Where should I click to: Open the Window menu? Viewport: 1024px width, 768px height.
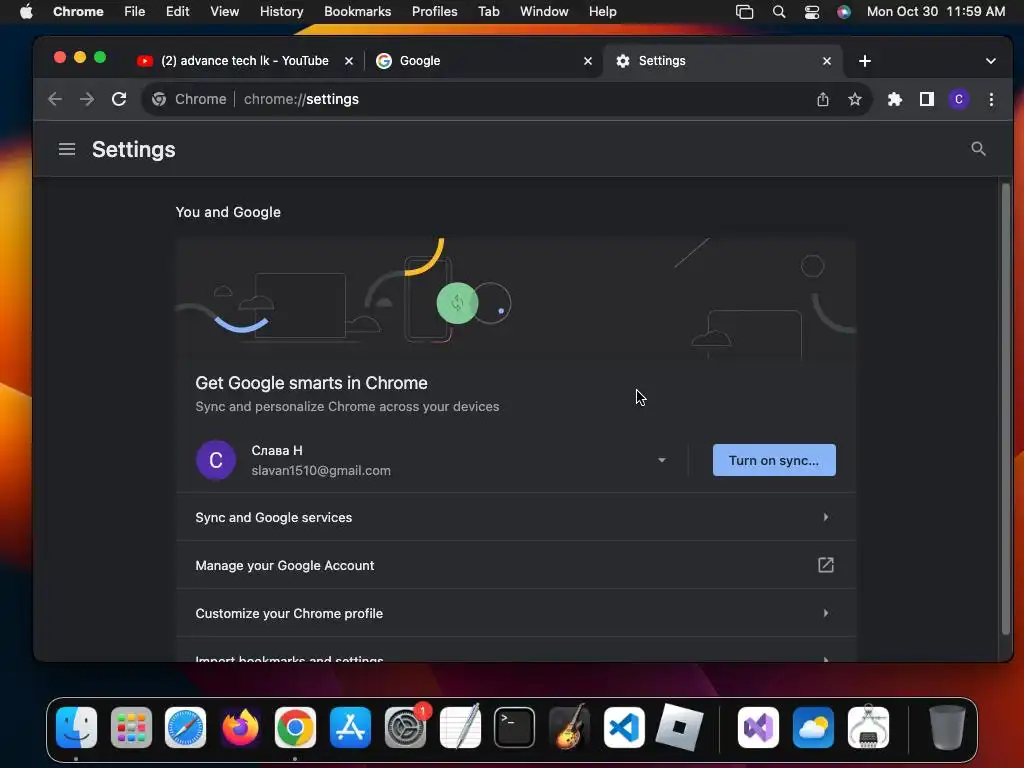[544, 12]
